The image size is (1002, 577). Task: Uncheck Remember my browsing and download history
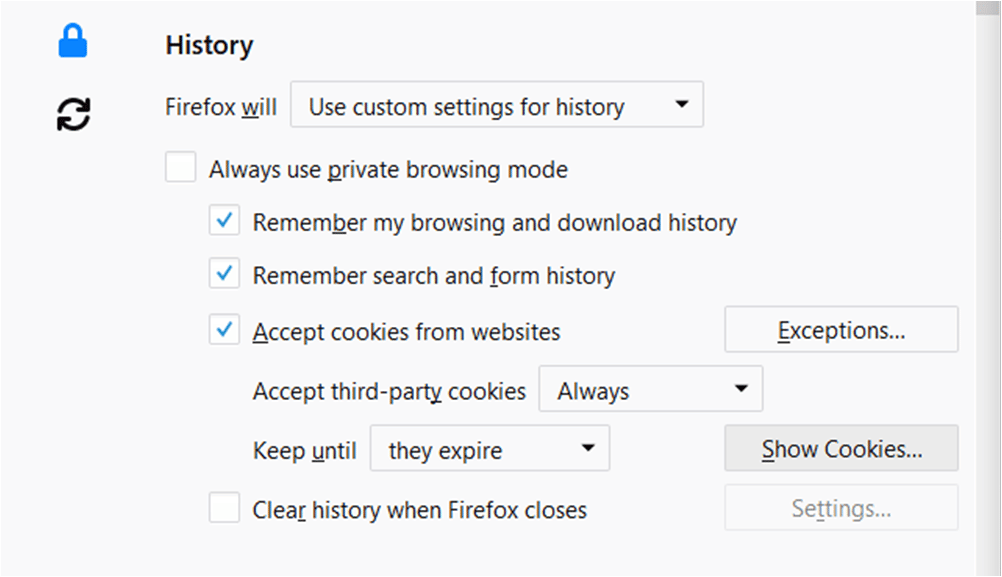coord(224,220)
